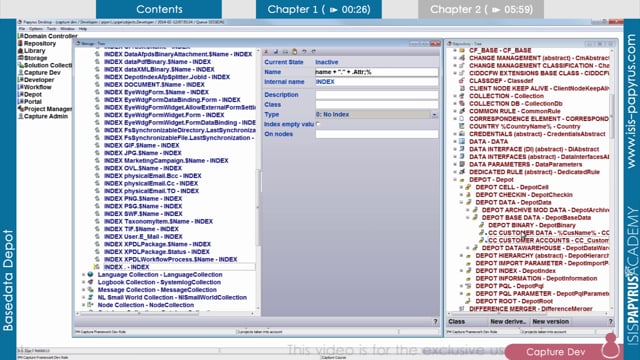Click the On nodes input field

pos(377,134)
